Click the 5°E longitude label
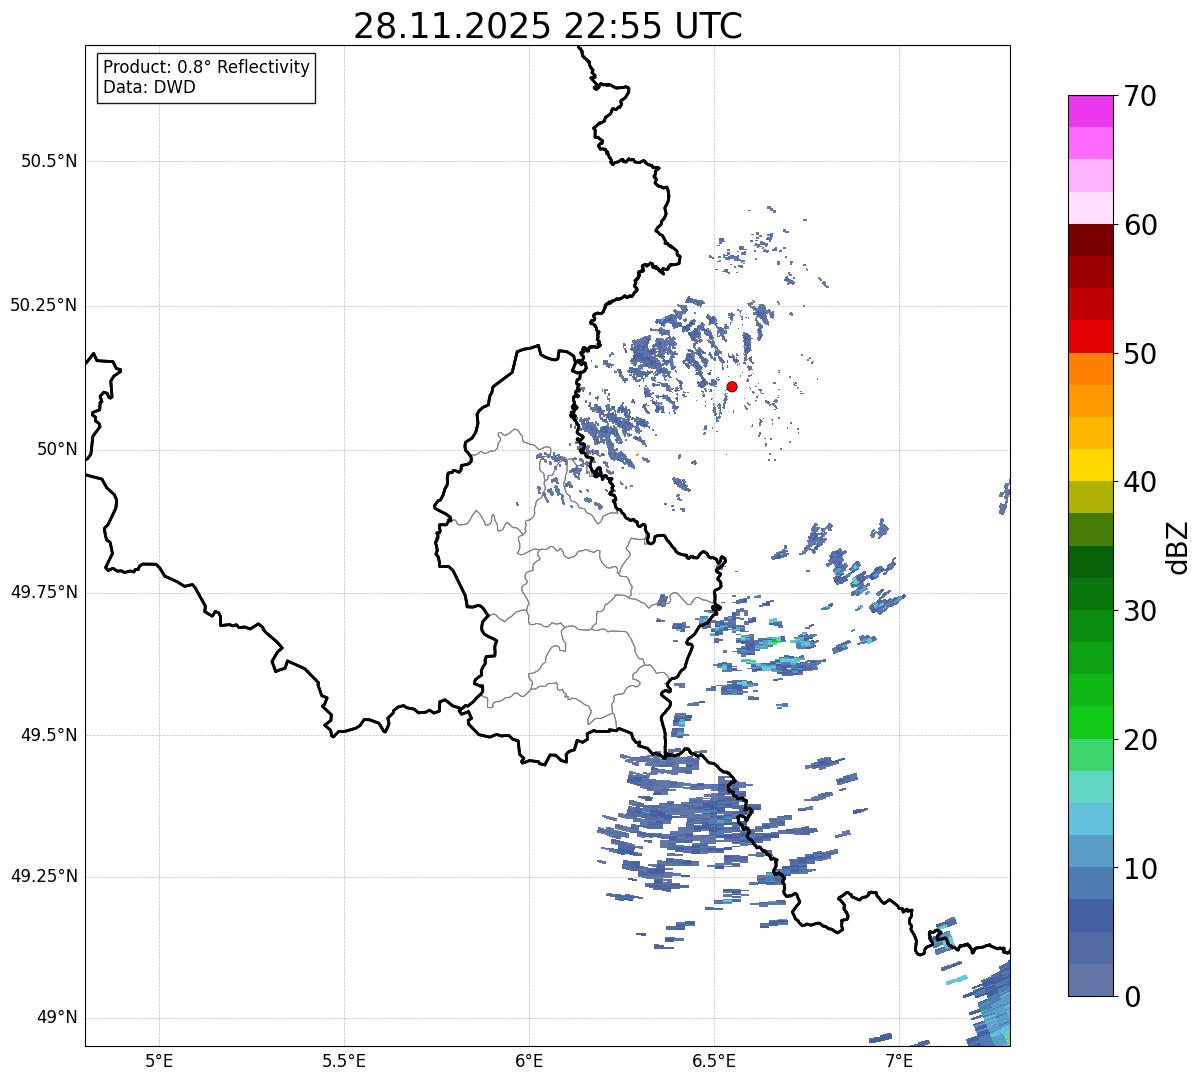The width and height of the screenshot is (1202, 1081). (x=159, y=1060)
